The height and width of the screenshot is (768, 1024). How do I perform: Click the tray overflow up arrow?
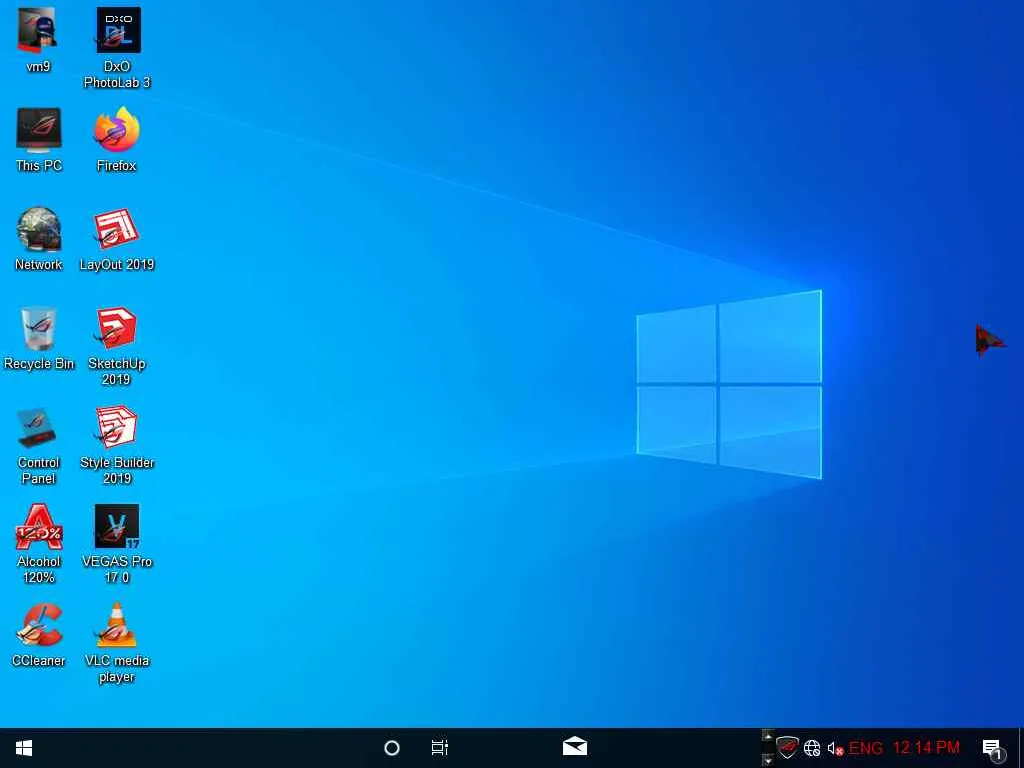[768, 737]
